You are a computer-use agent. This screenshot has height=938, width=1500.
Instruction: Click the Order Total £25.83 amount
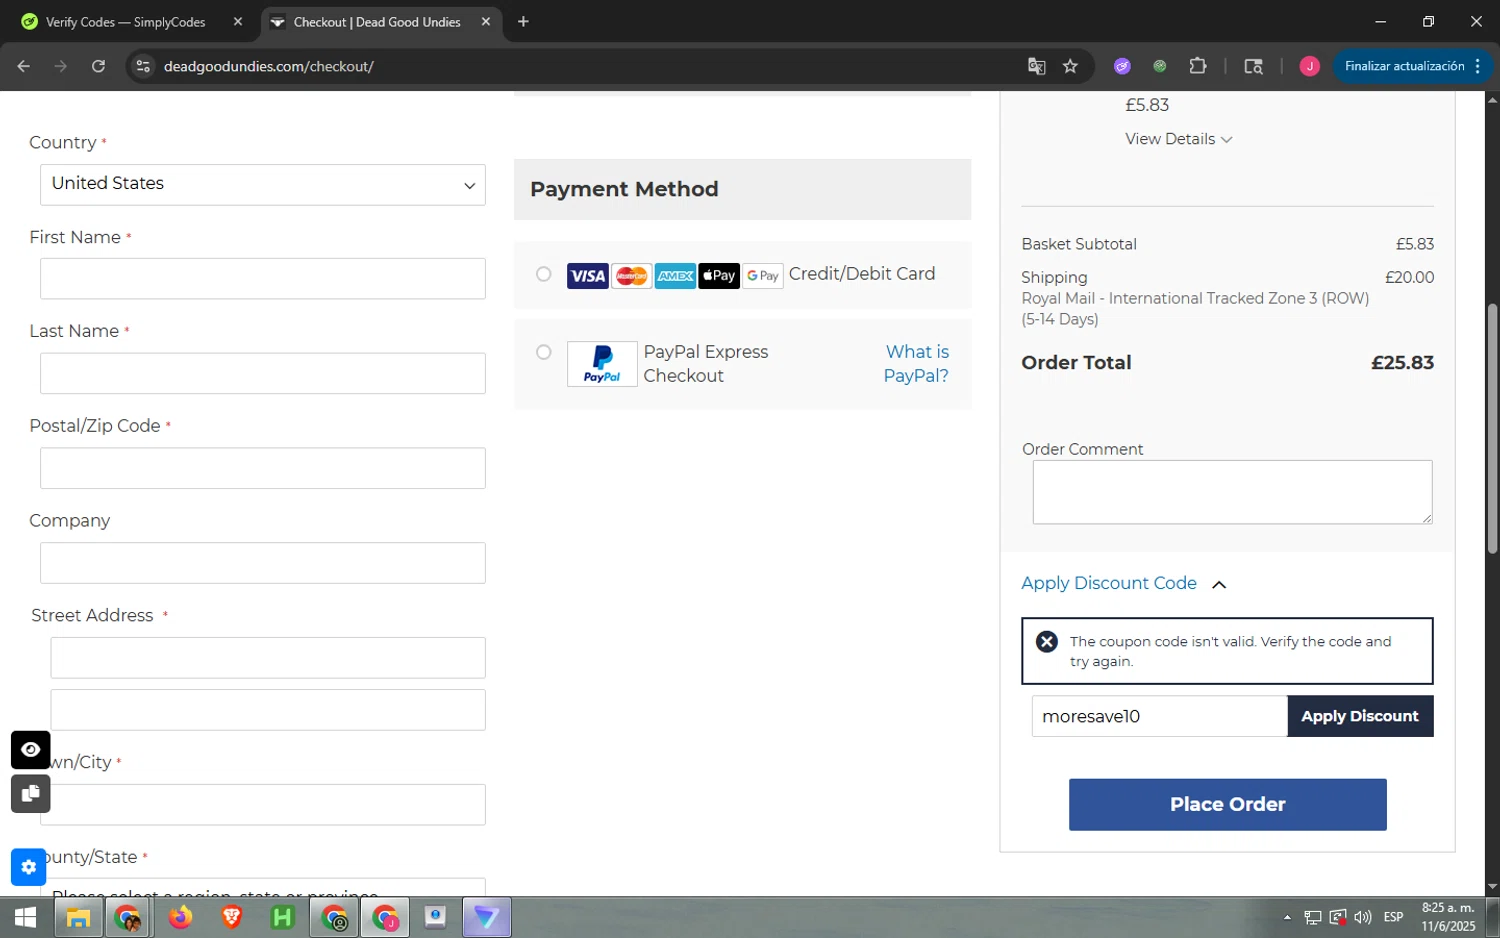pos(1402,363)
